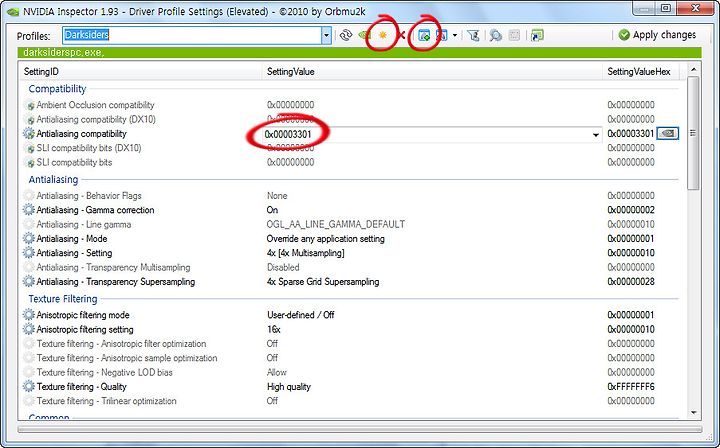Select Anisotropic filter optimization row
Image resolution: width=720 pixels, height=448 pixels.
122,343
